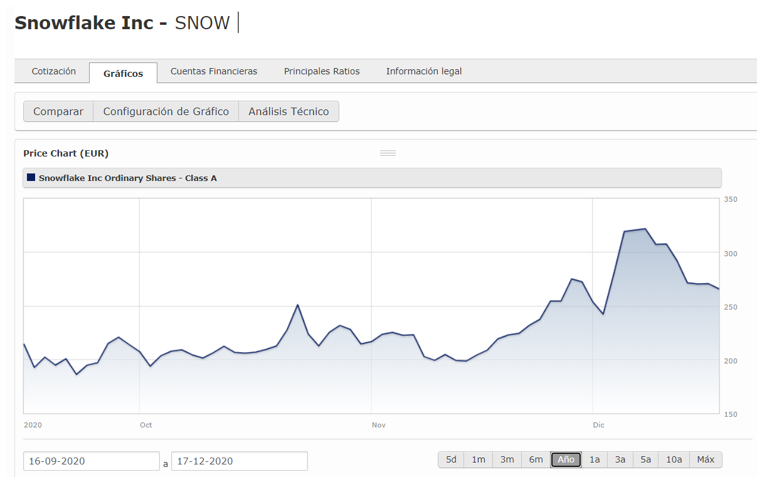768x492 pixels.
Task: Select Snowflake Inc Ordinary Shares legend entry
Action: [127, 178]
